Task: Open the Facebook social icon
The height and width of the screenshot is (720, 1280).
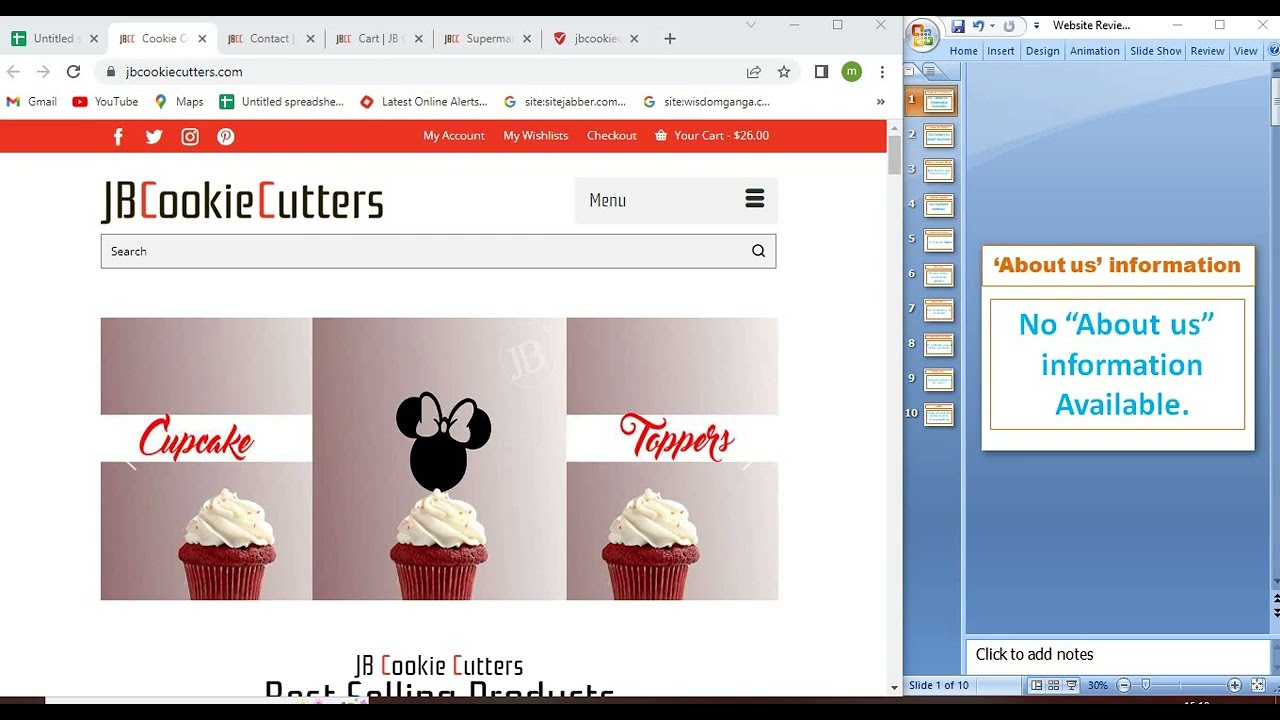Action: 118,137
